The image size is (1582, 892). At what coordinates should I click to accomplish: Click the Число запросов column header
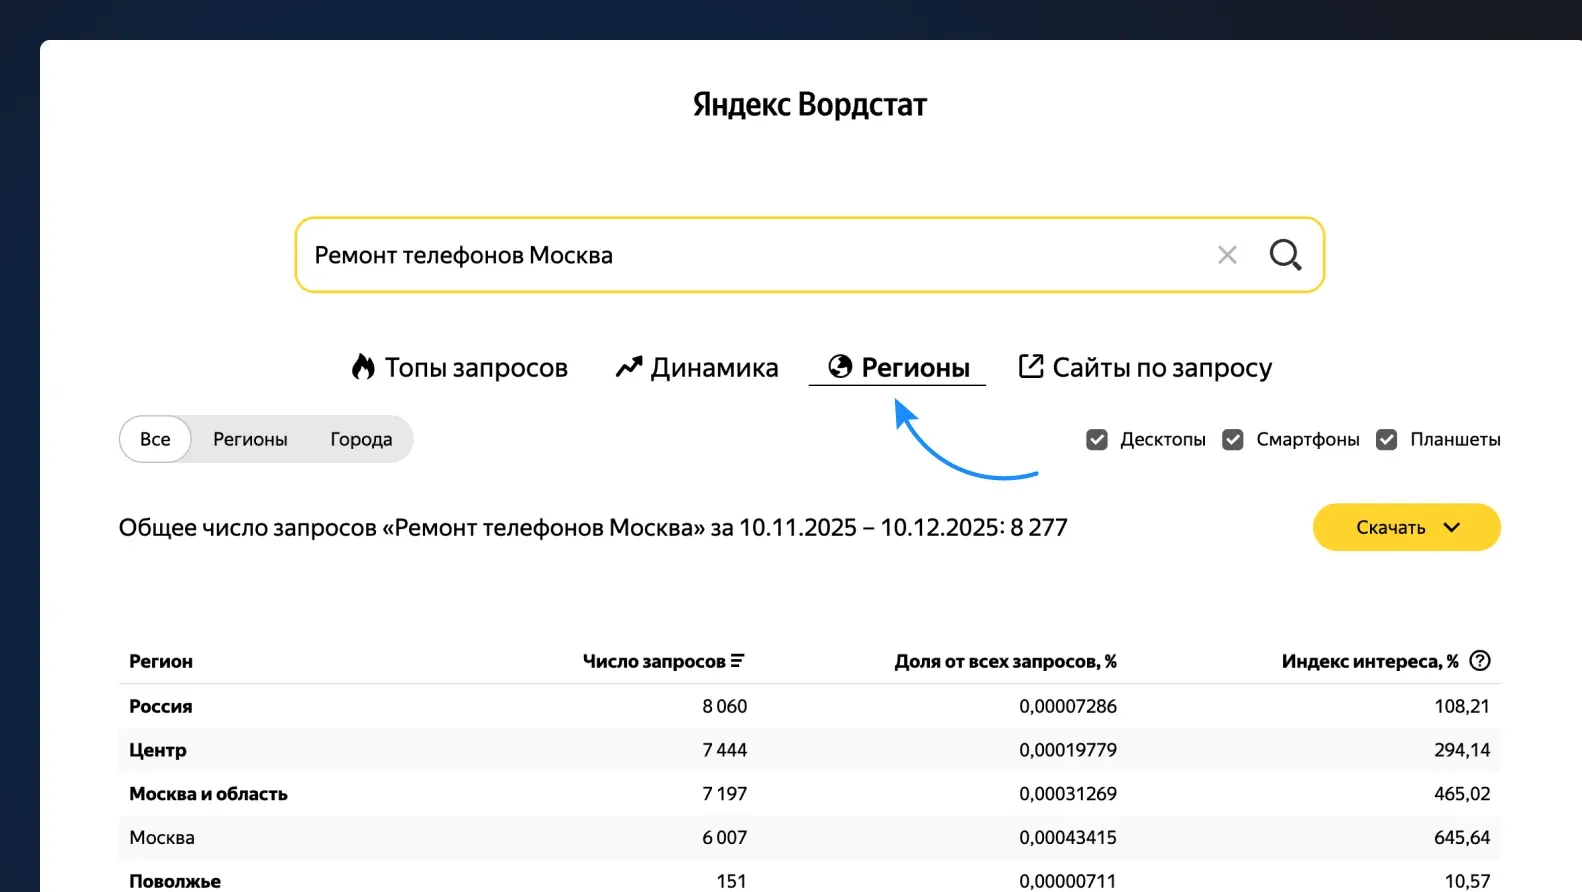pos(654,661)
